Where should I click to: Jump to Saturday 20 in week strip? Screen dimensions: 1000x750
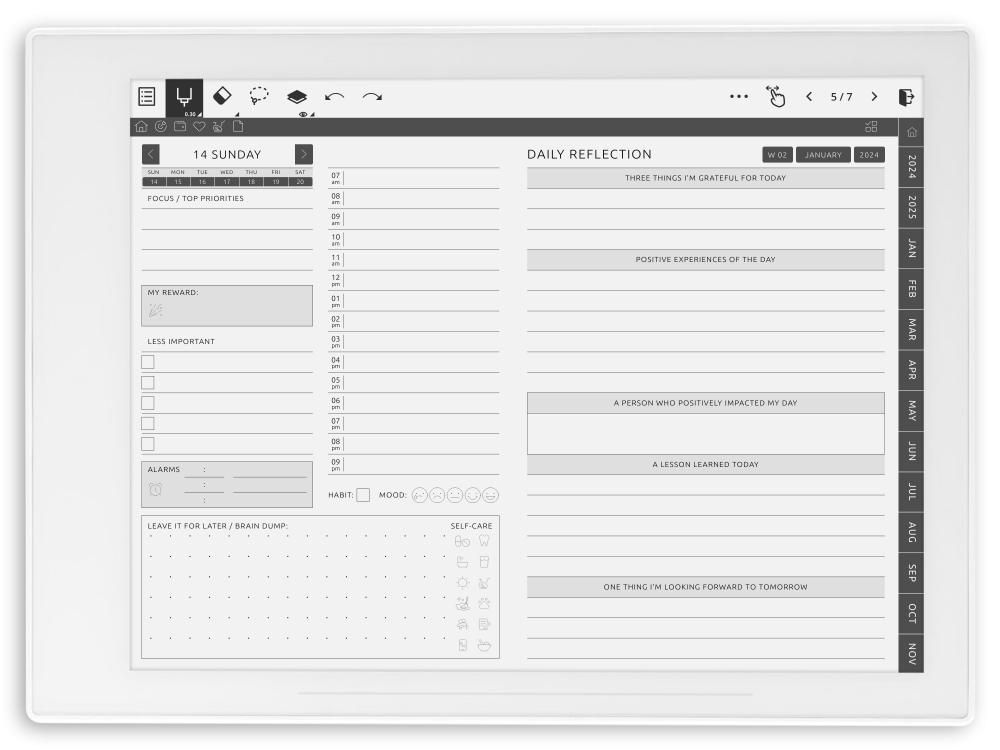coord(300,182)
